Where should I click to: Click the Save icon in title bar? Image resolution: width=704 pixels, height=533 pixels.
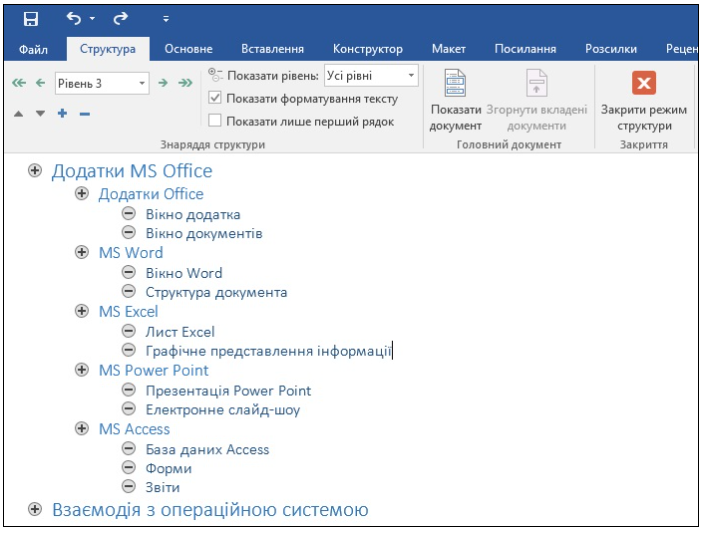click(x=31, y=18)
